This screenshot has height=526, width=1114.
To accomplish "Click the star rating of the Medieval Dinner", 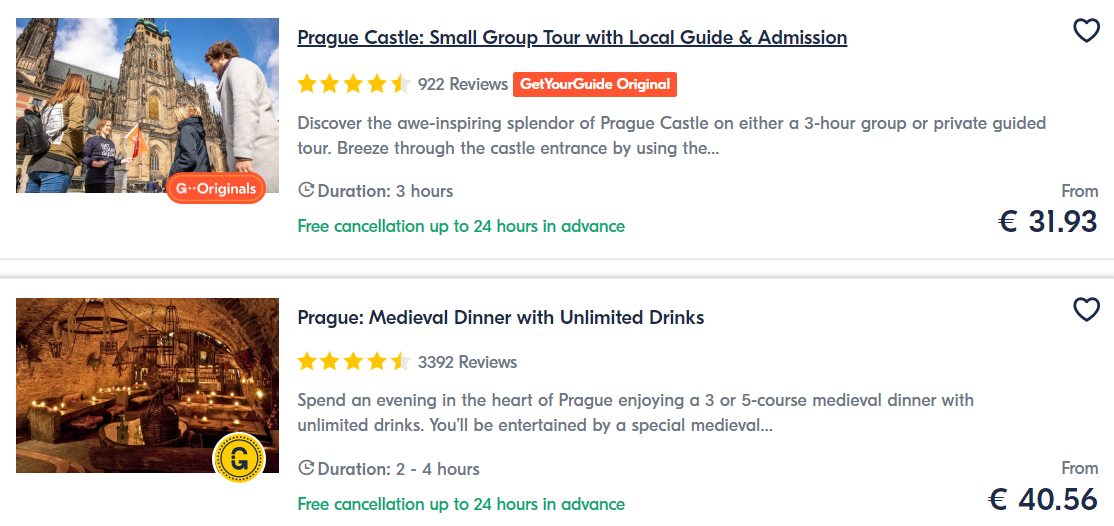I will click(x=354, y=362).
